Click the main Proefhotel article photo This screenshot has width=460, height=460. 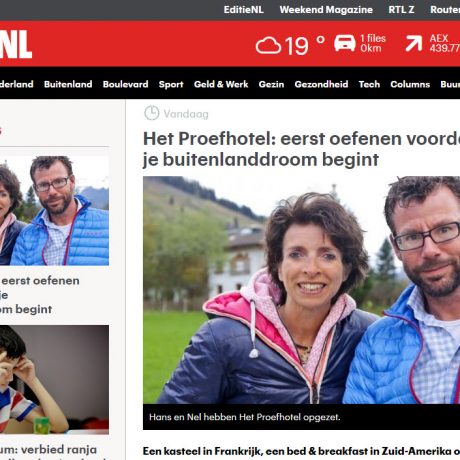point(301,290)
